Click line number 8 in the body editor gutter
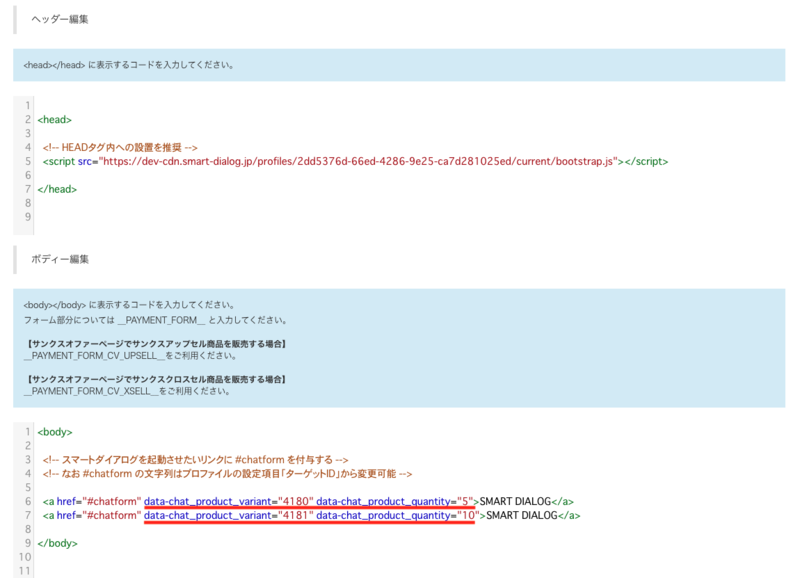The width and height of the screenshot is (800, 578). (28, 529)
